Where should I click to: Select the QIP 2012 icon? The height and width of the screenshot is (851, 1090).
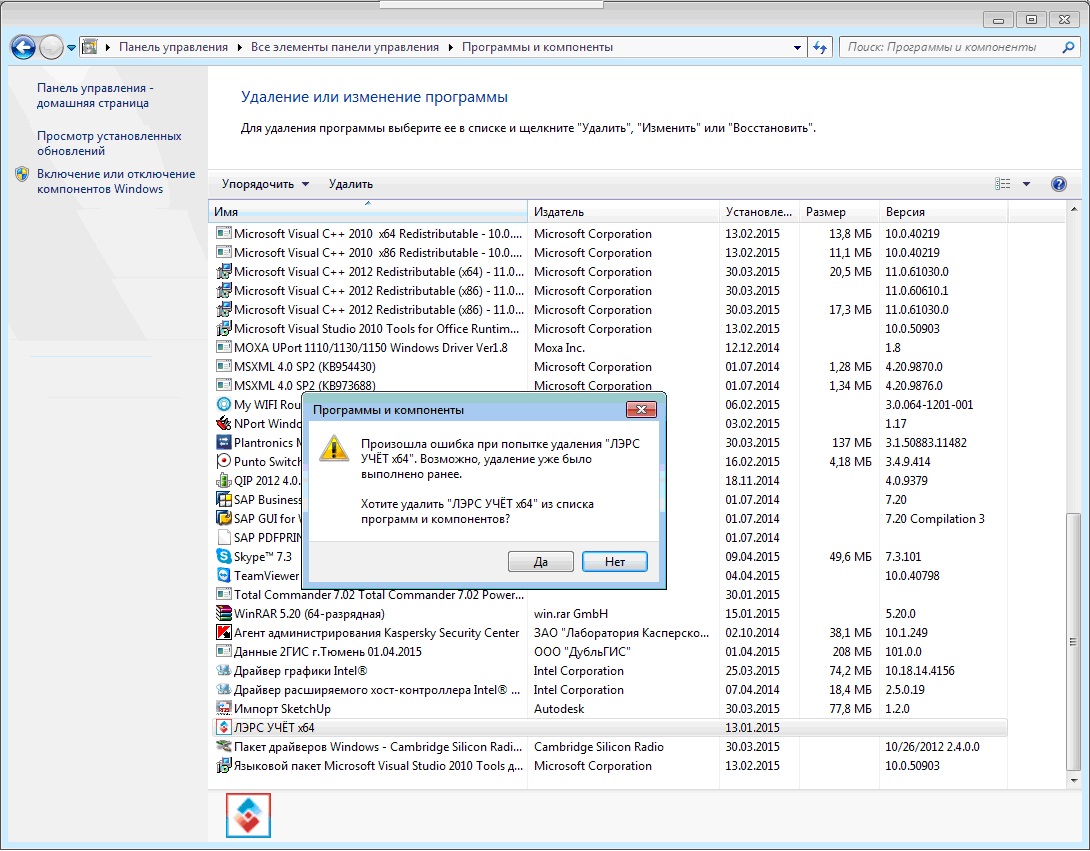click(x=224, y=480)
